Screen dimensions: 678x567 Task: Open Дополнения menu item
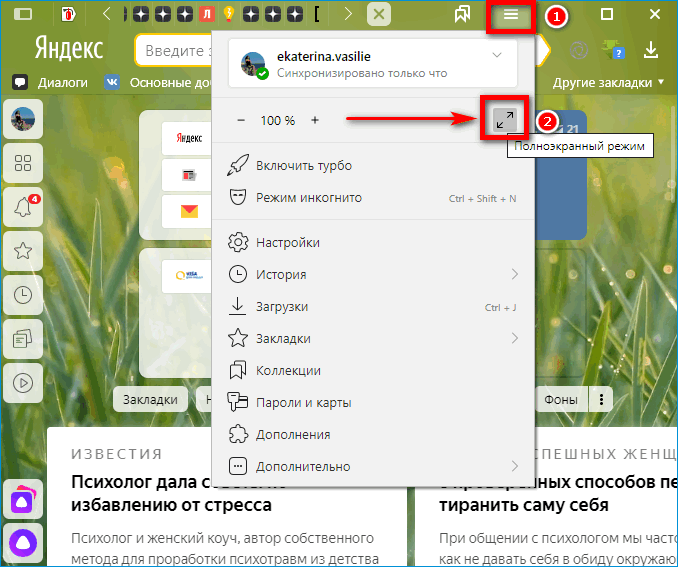click(x=373, y=434)
